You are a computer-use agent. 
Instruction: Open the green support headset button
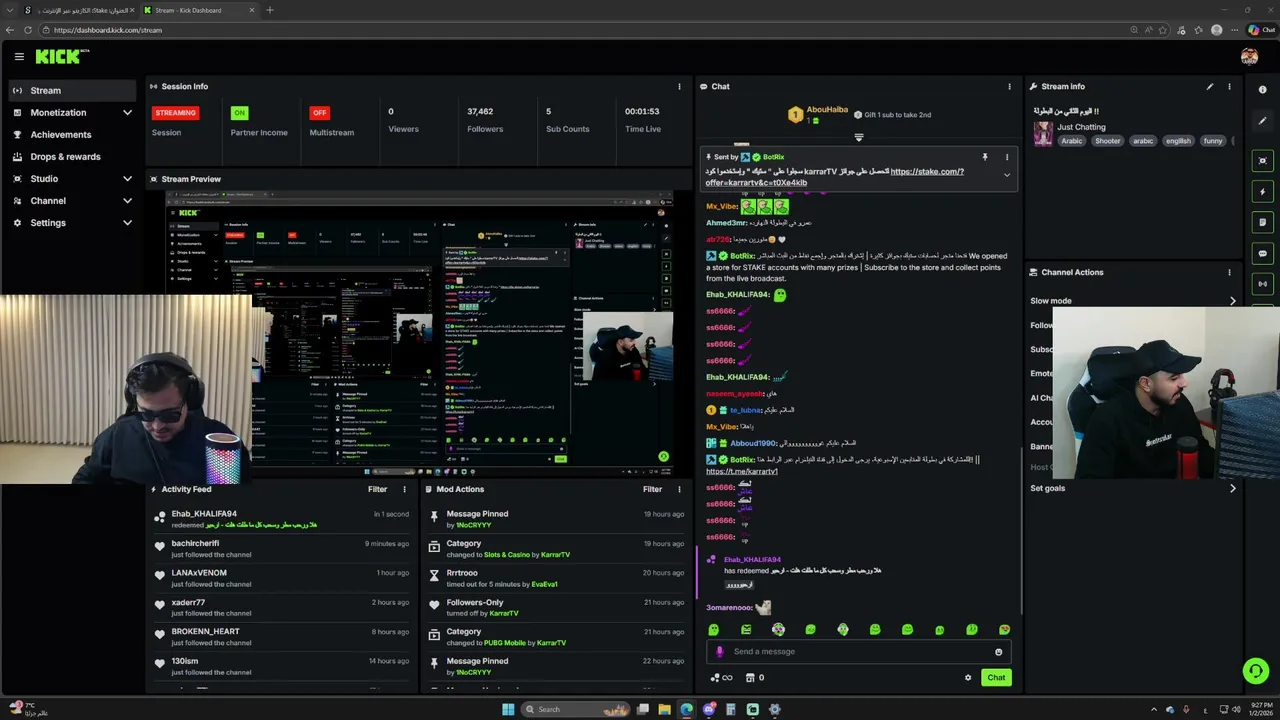click(1255, 671)
